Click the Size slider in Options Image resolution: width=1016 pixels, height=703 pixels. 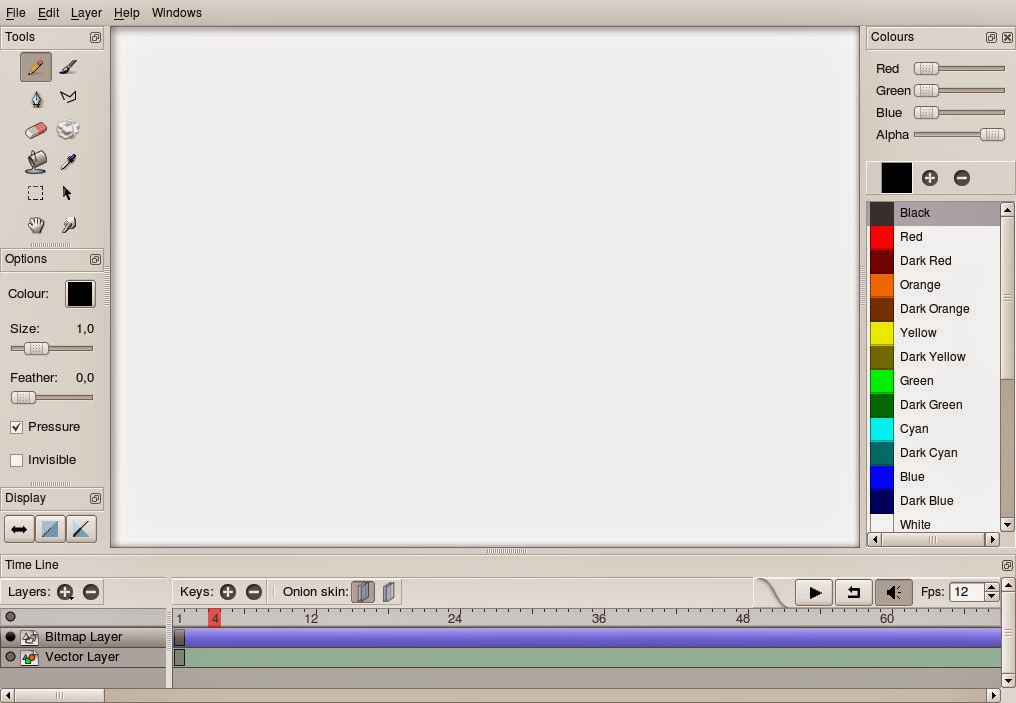click(52, 349)
